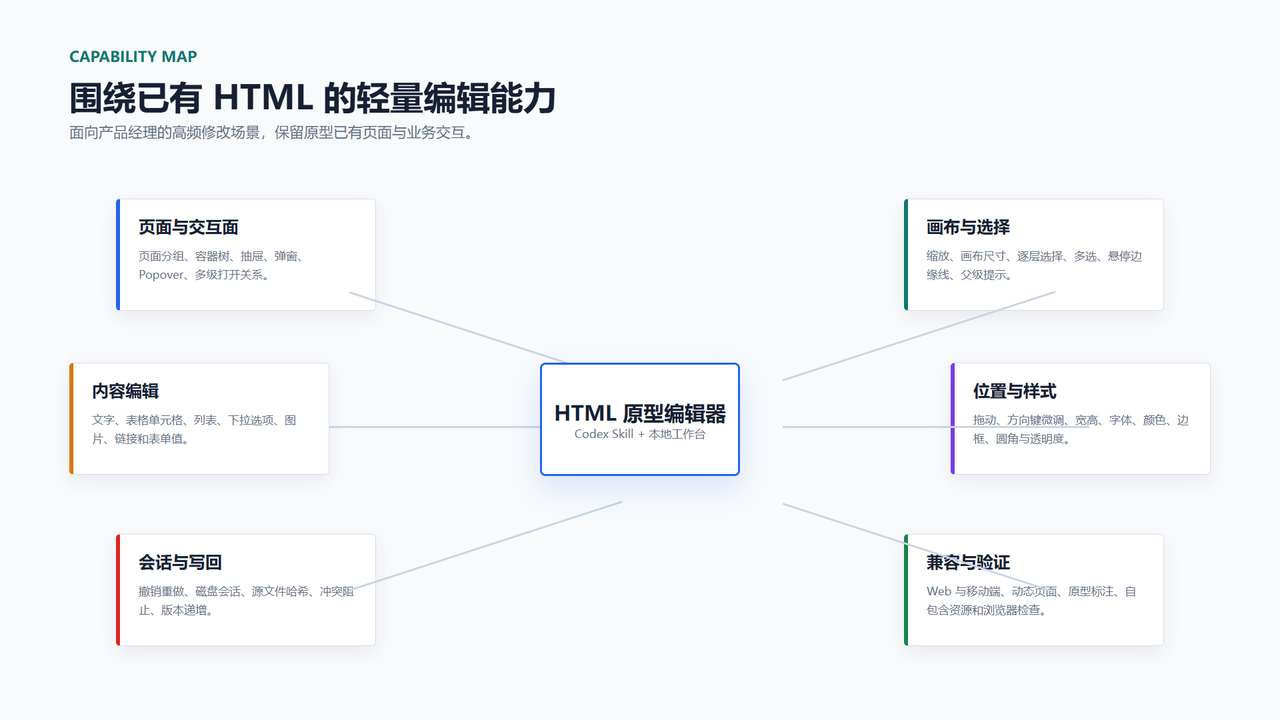Click the blue accent bar of 页面与交互面

tap(118, 254)
